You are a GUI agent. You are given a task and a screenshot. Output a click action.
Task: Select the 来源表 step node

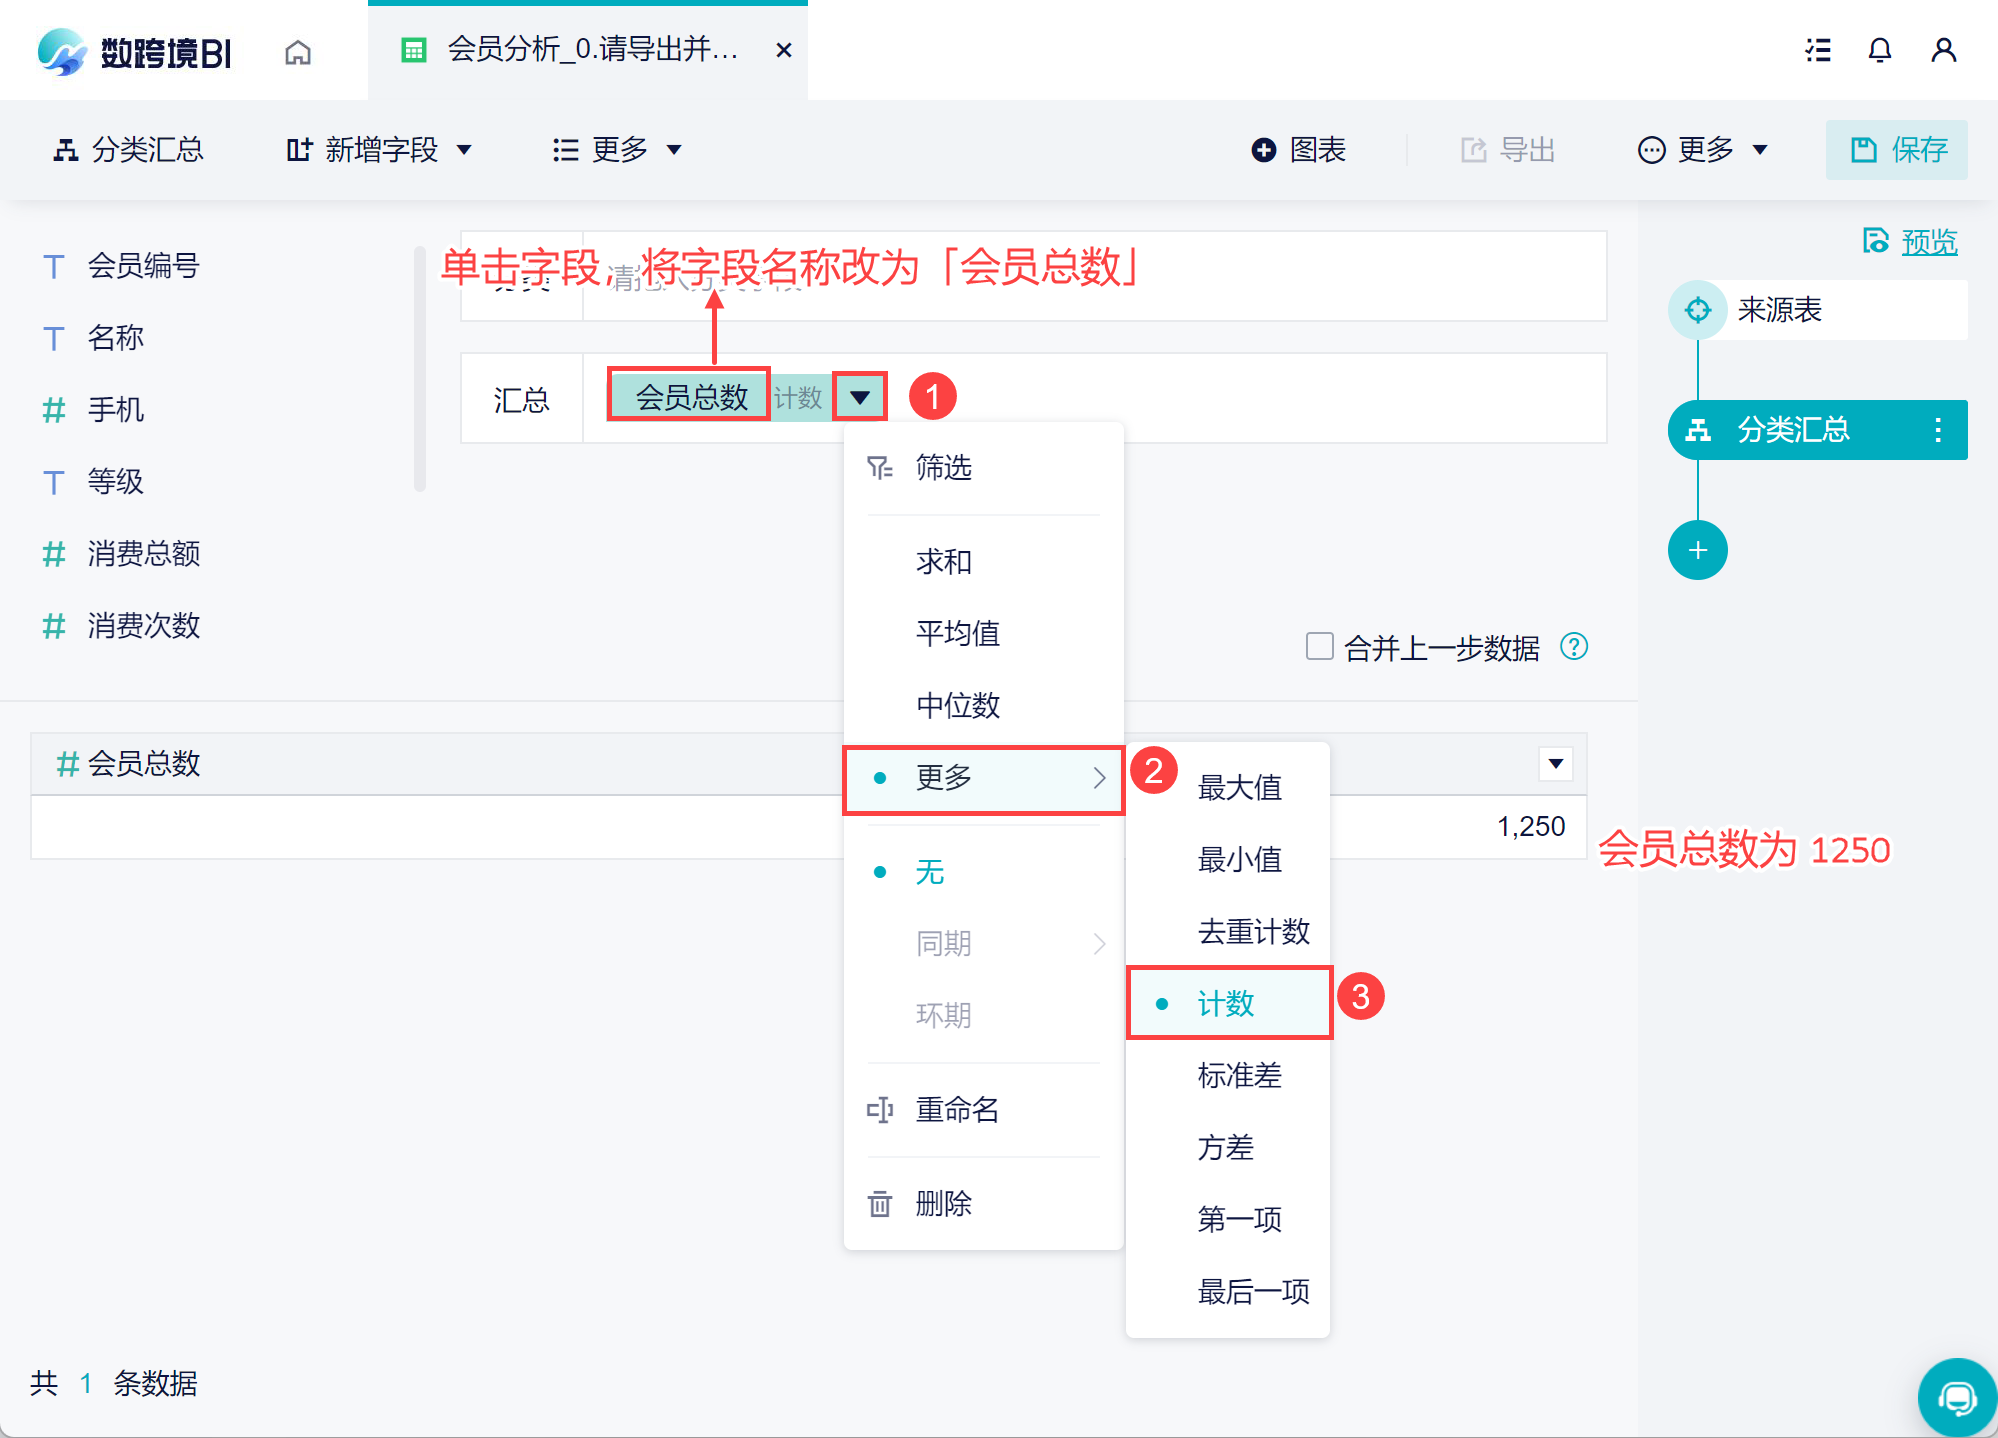coord(1818,310)
